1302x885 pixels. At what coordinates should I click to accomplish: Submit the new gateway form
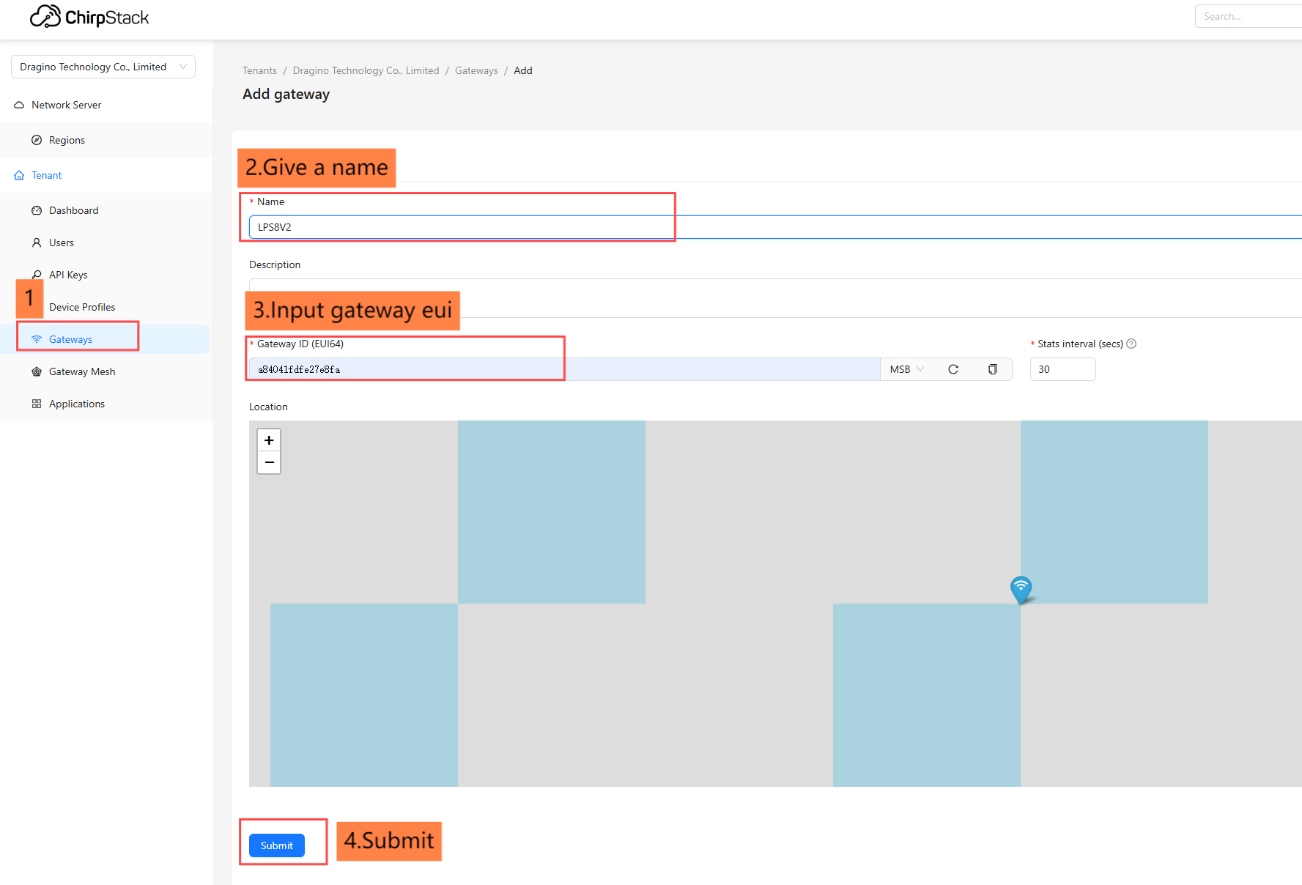point(277,846)
